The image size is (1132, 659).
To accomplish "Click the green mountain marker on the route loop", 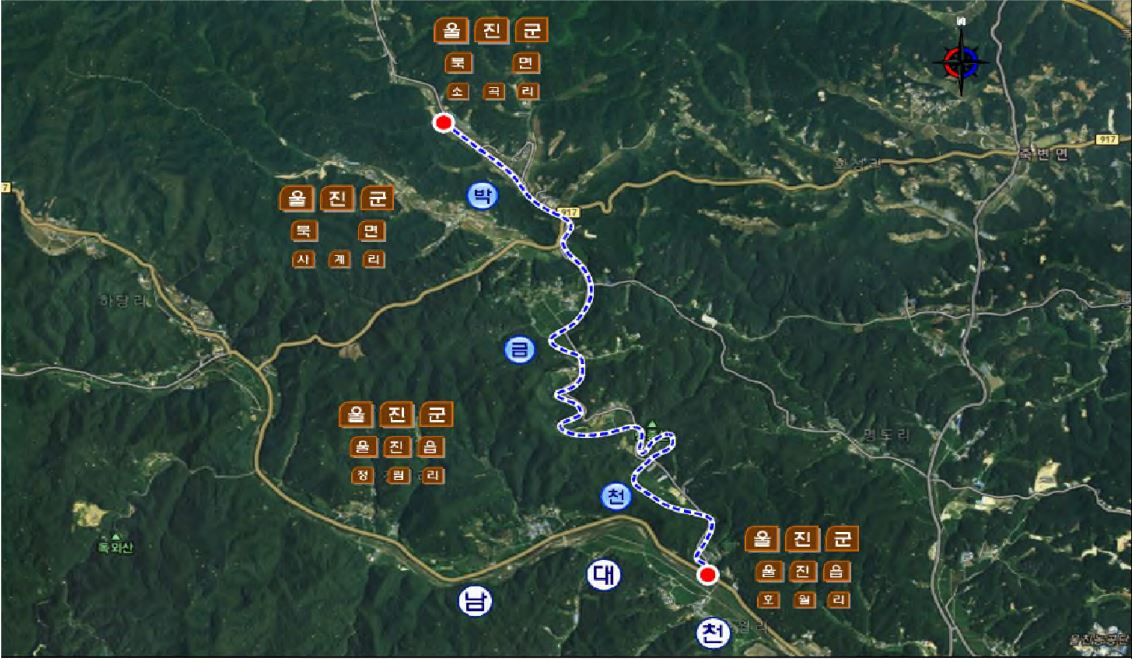I will click(653, 425).
